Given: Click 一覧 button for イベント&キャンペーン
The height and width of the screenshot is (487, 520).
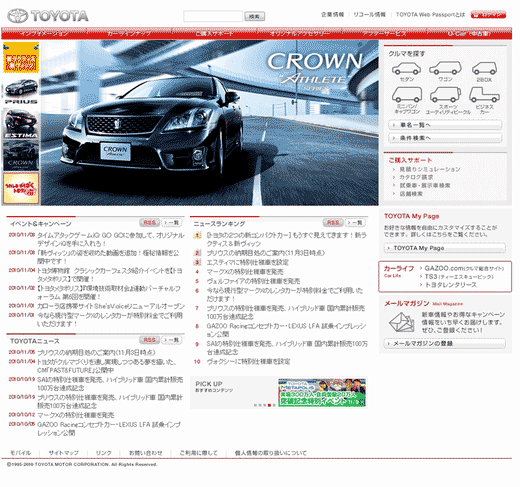Looking at the screenshot, I should (172, 222).
